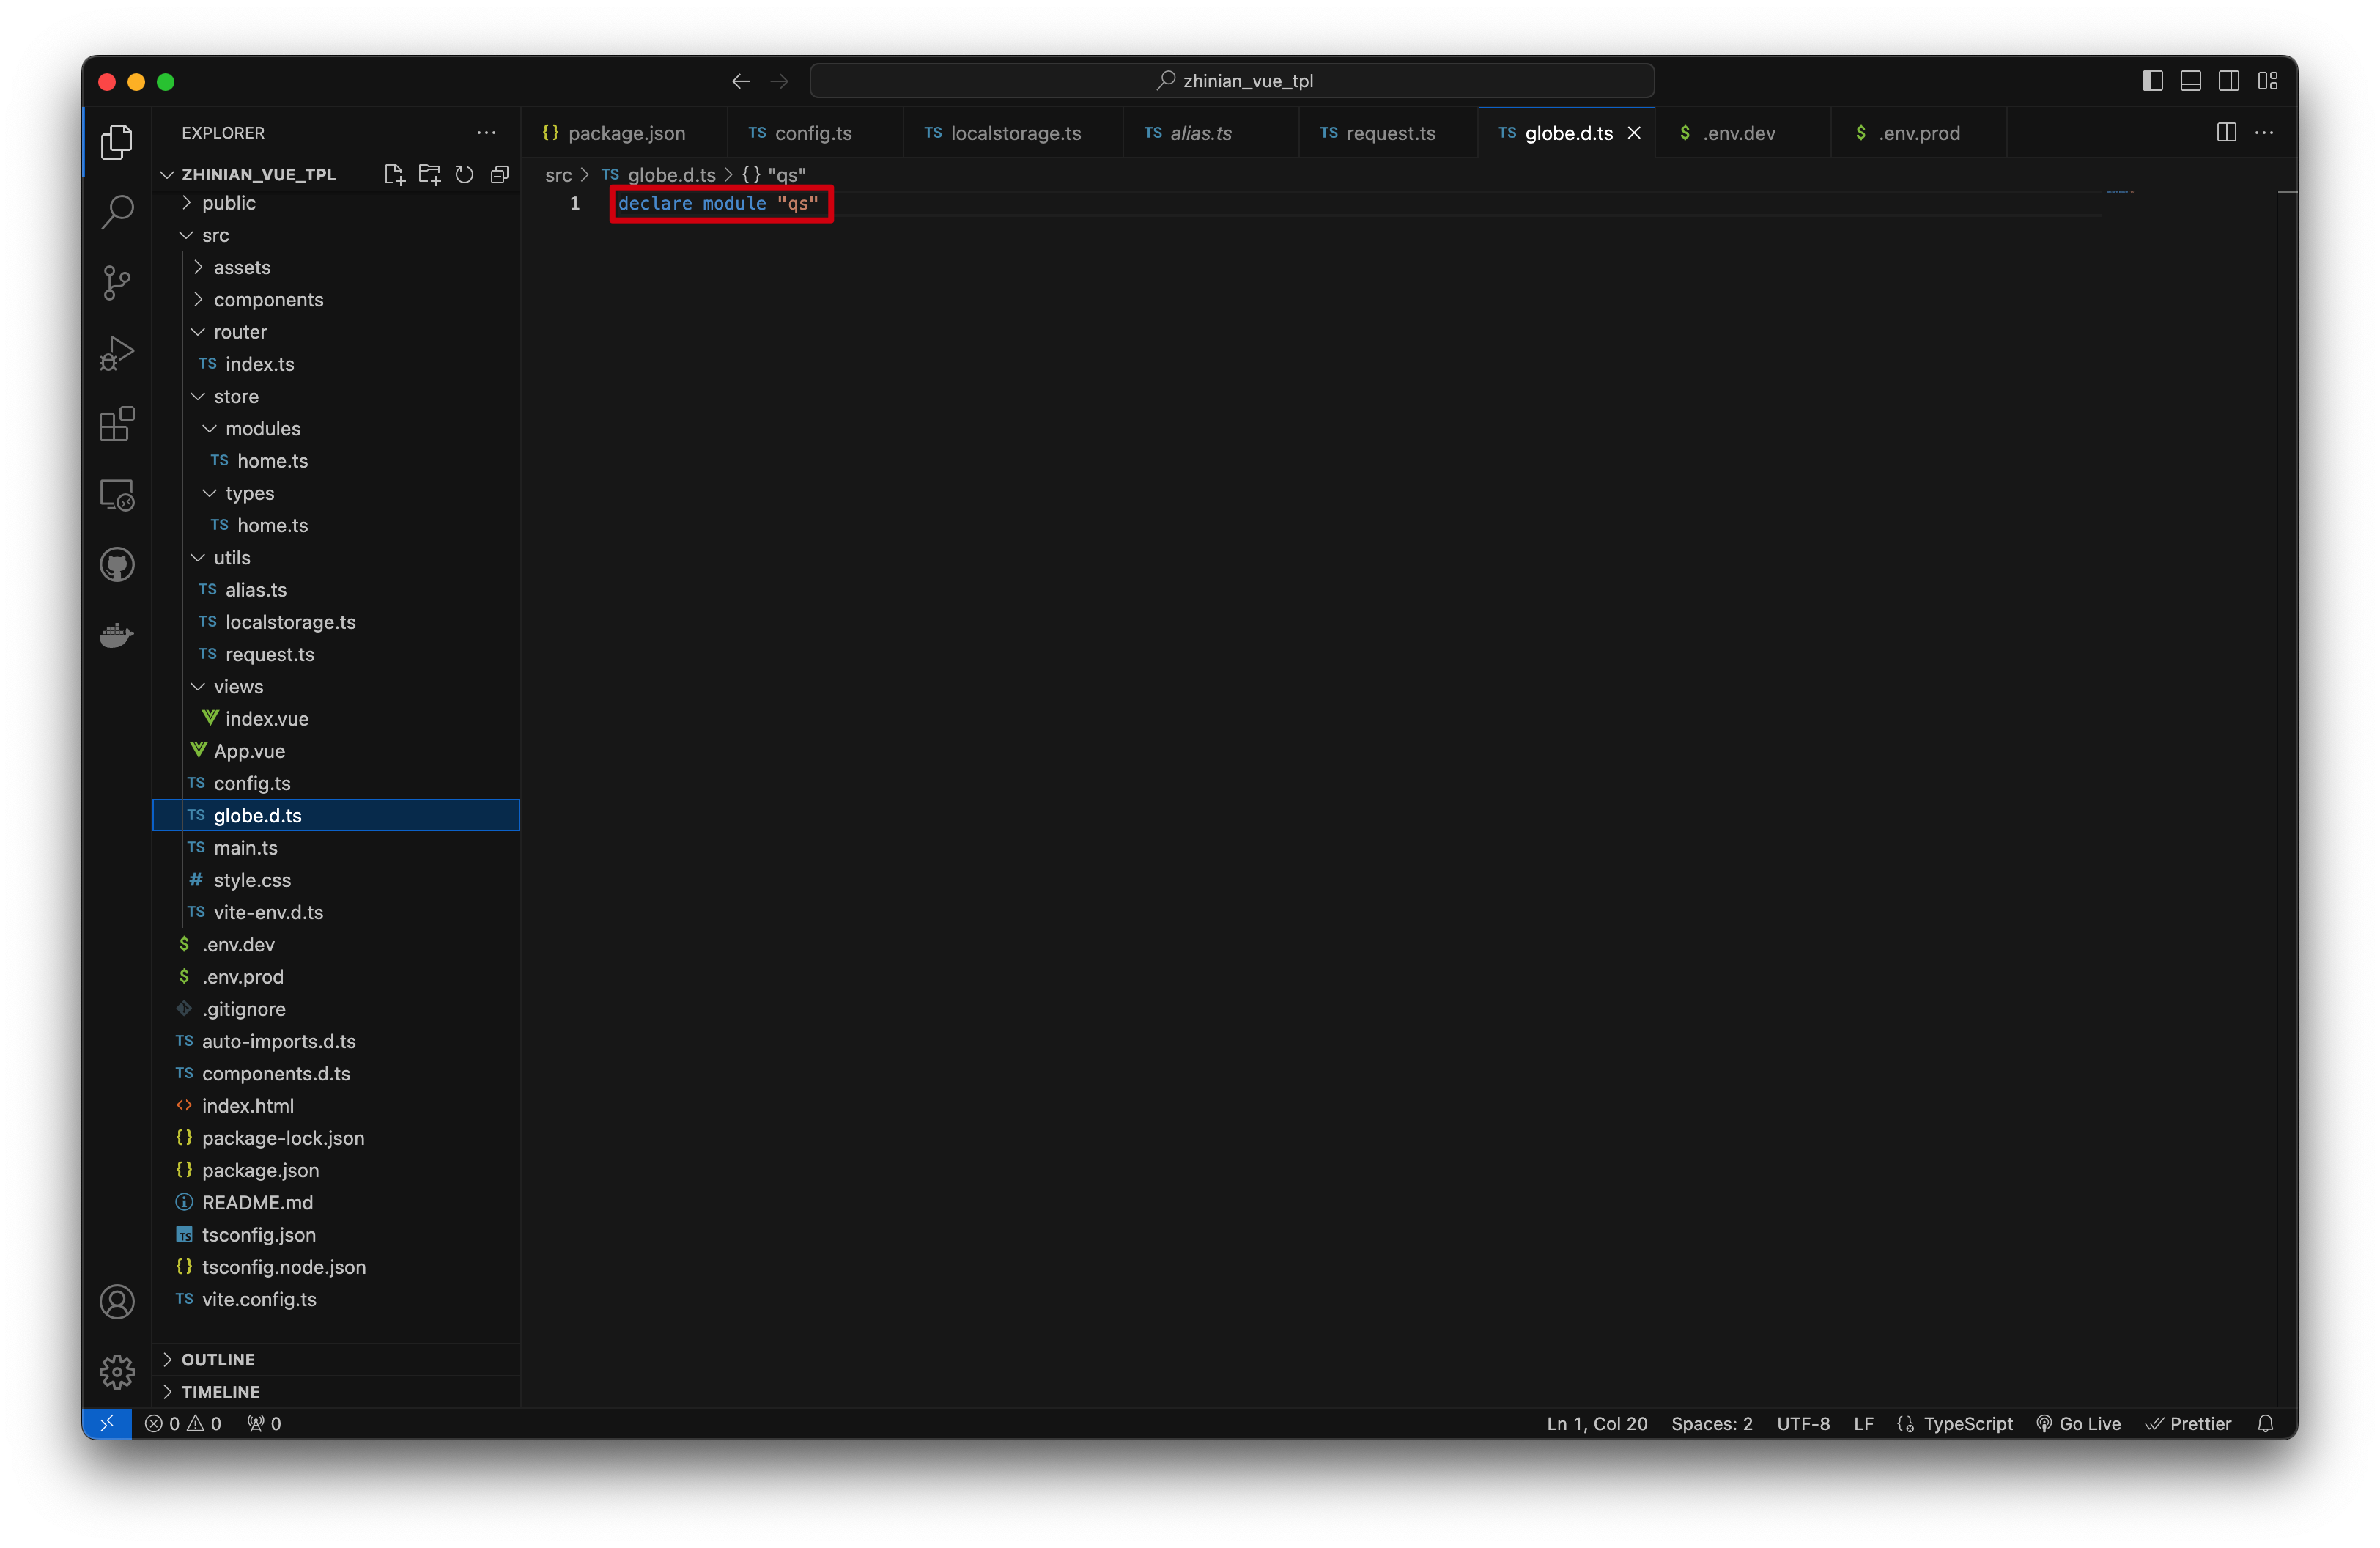Refresh the explorer file tree
Viewport: 2380px width, 1548px height.
[464, 174]
